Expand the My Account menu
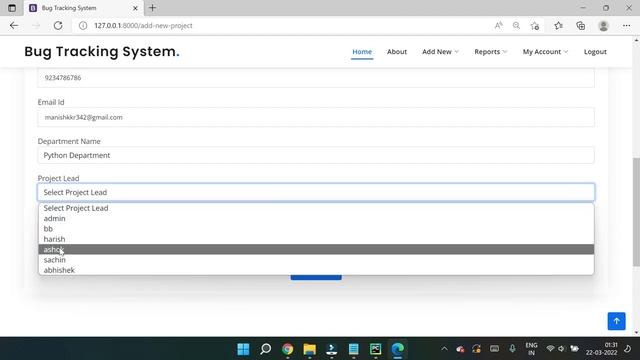Image resolution: width=640 pixels, height=360 pixels. pos(545,52)
